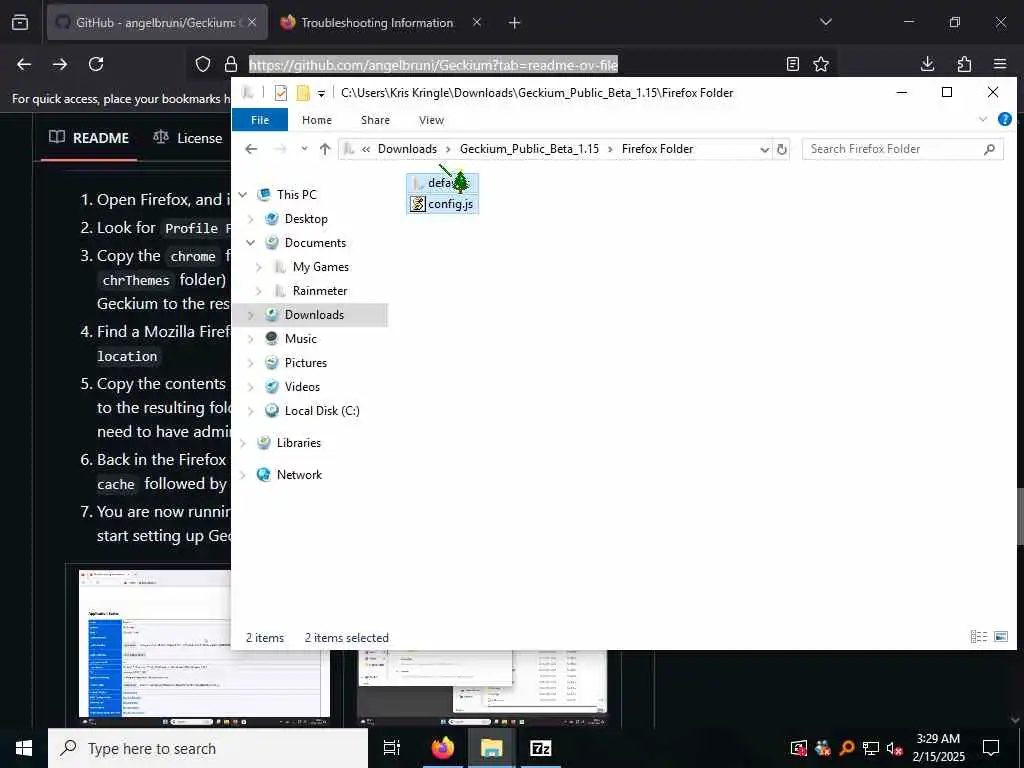Open address bar previous locations dropdown
The image size is (1024, 768).
[x=764, y=150]
